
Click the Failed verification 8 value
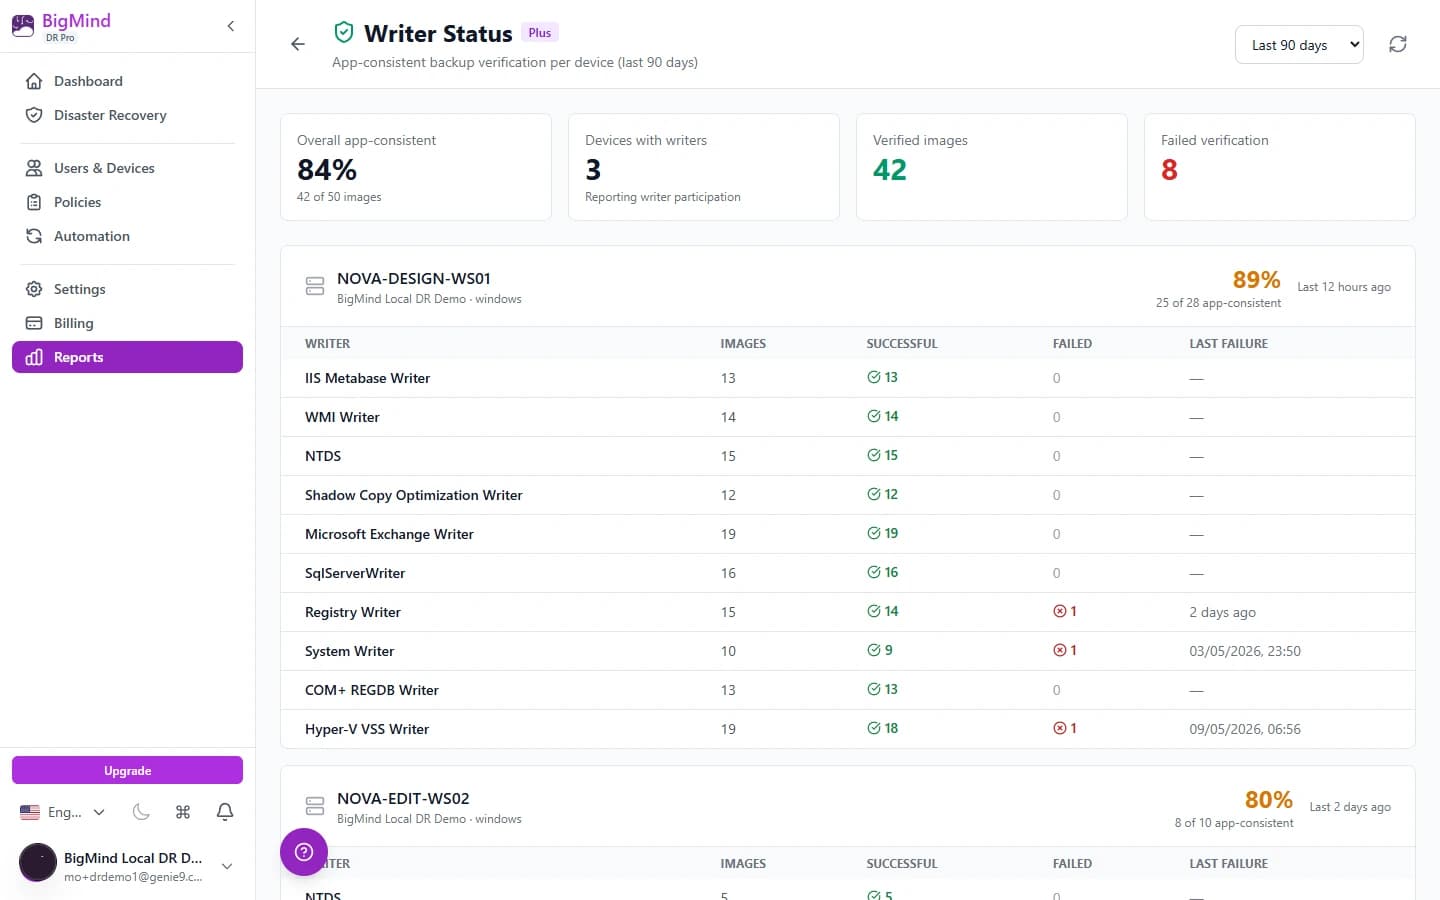click(1169, 170)
